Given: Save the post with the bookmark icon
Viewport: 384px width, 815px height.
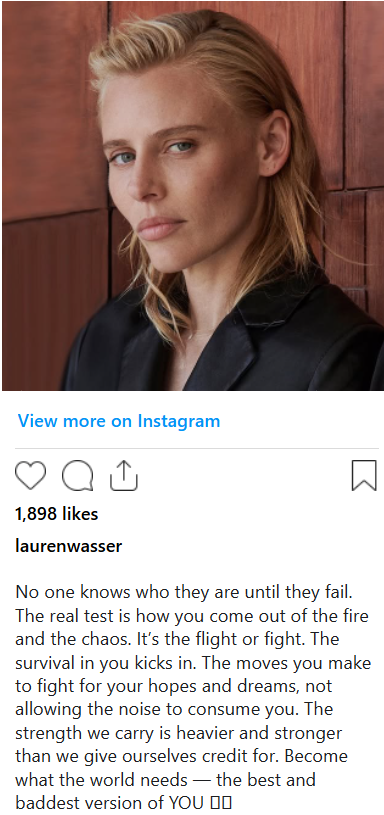Looking at the screenshot, I should point(364,476).
